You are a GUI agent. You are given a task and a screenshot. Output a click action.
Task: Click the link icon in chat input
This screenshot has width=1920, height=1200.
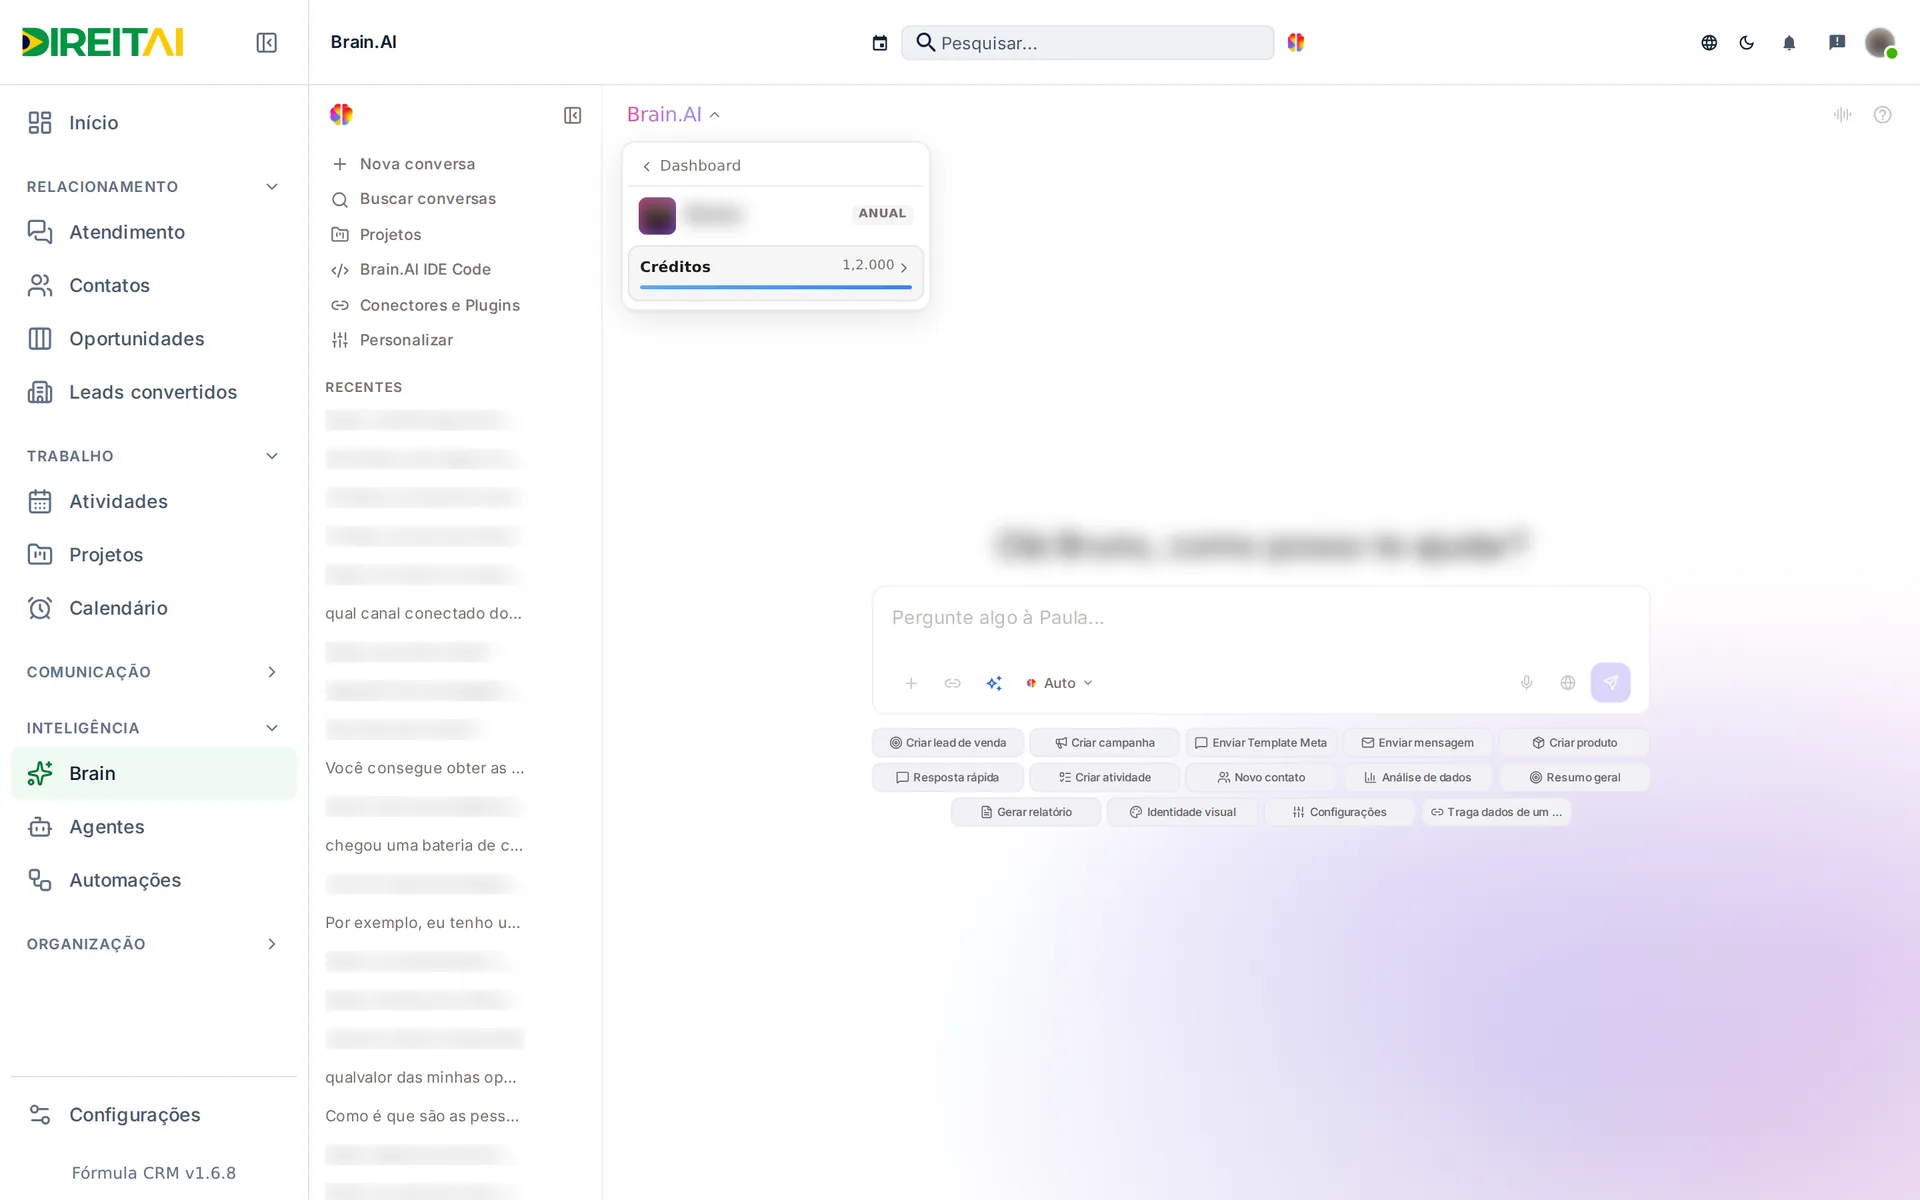[952, 683]
